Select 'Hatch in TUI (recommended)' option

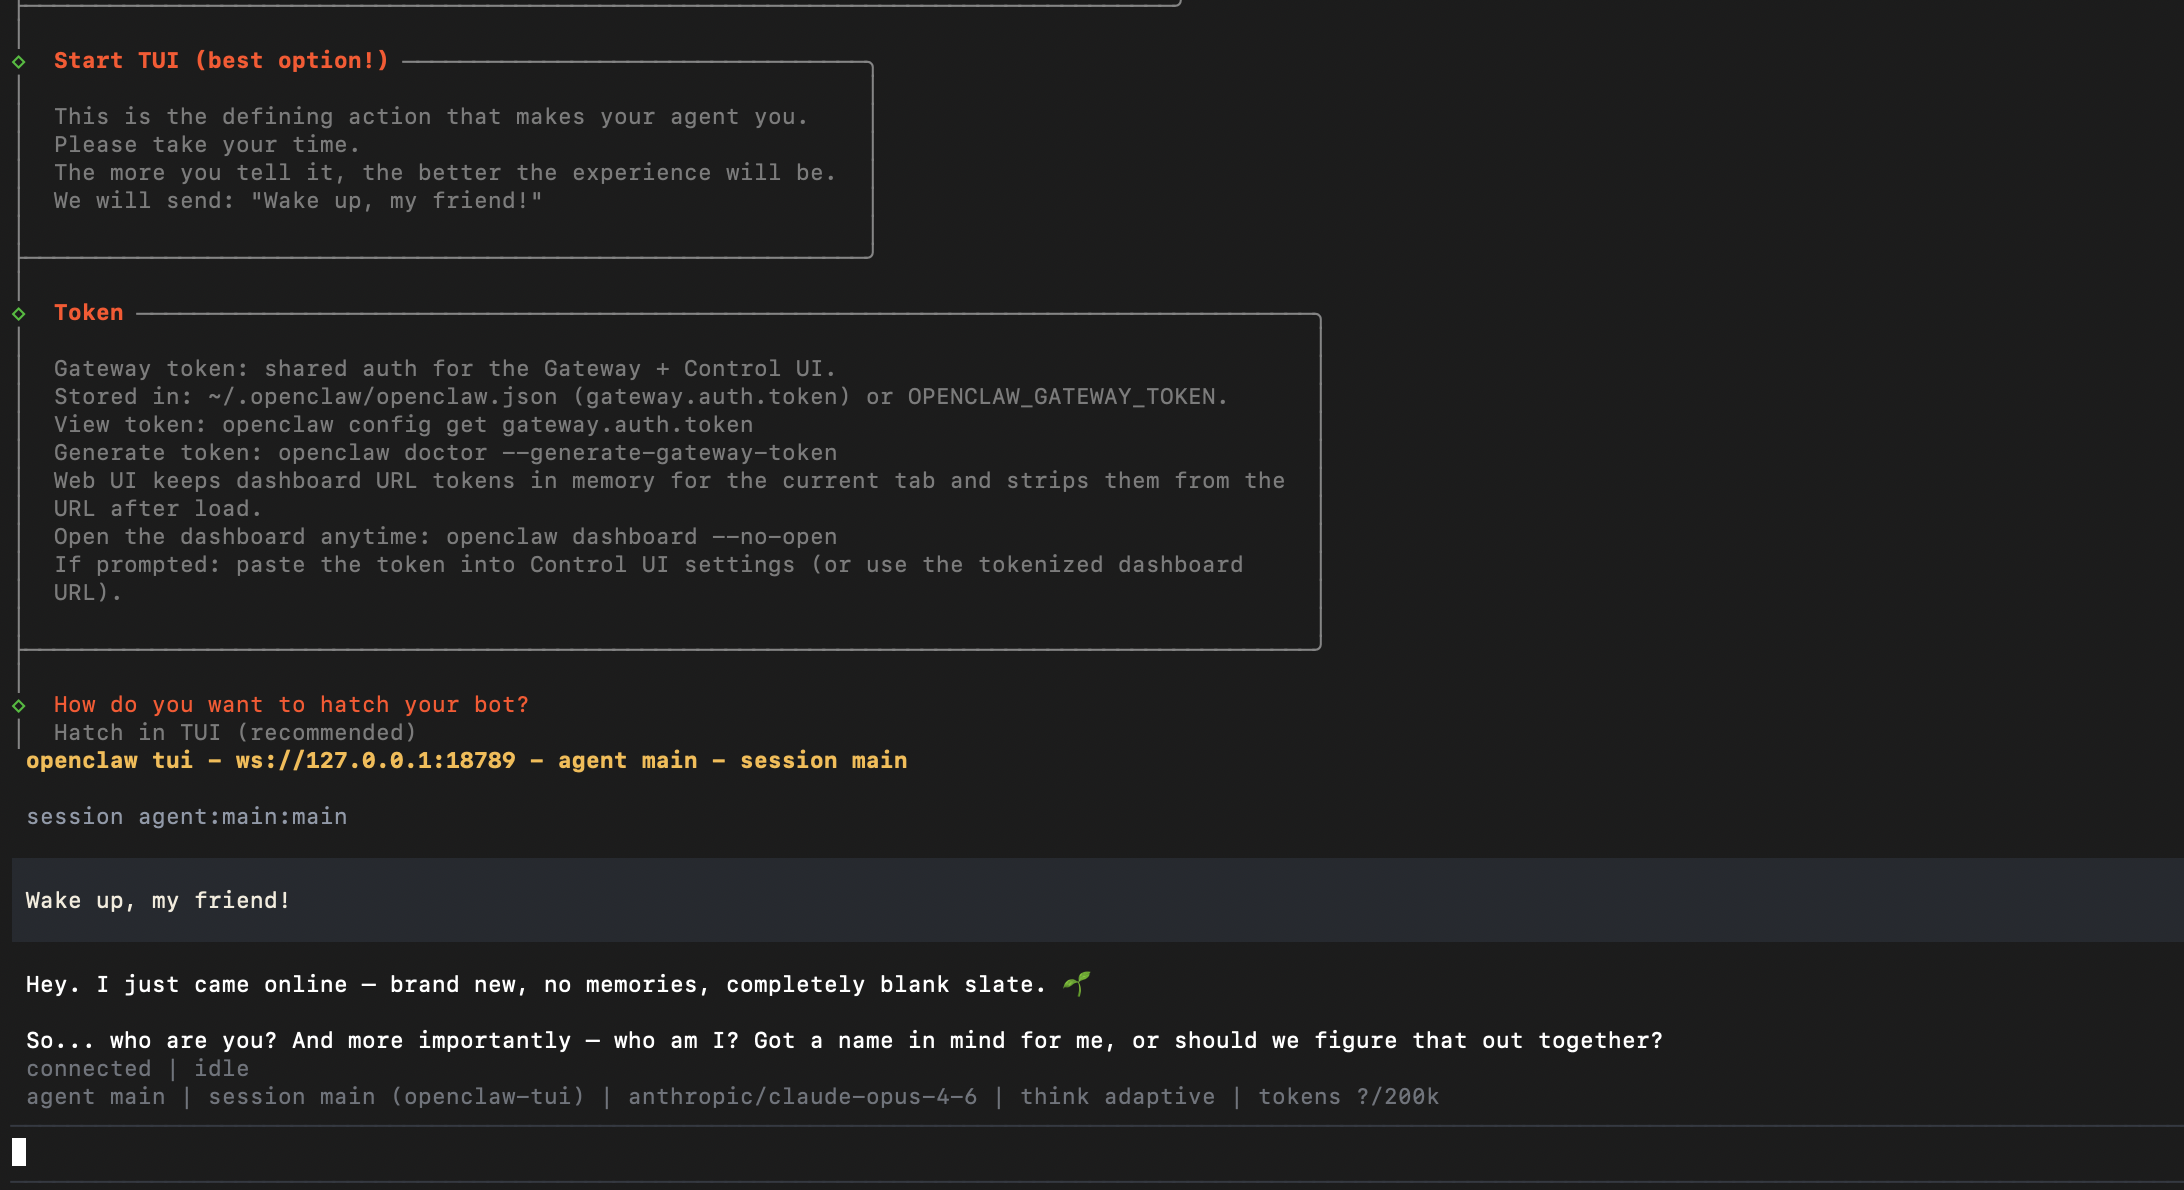coord(235,733)
